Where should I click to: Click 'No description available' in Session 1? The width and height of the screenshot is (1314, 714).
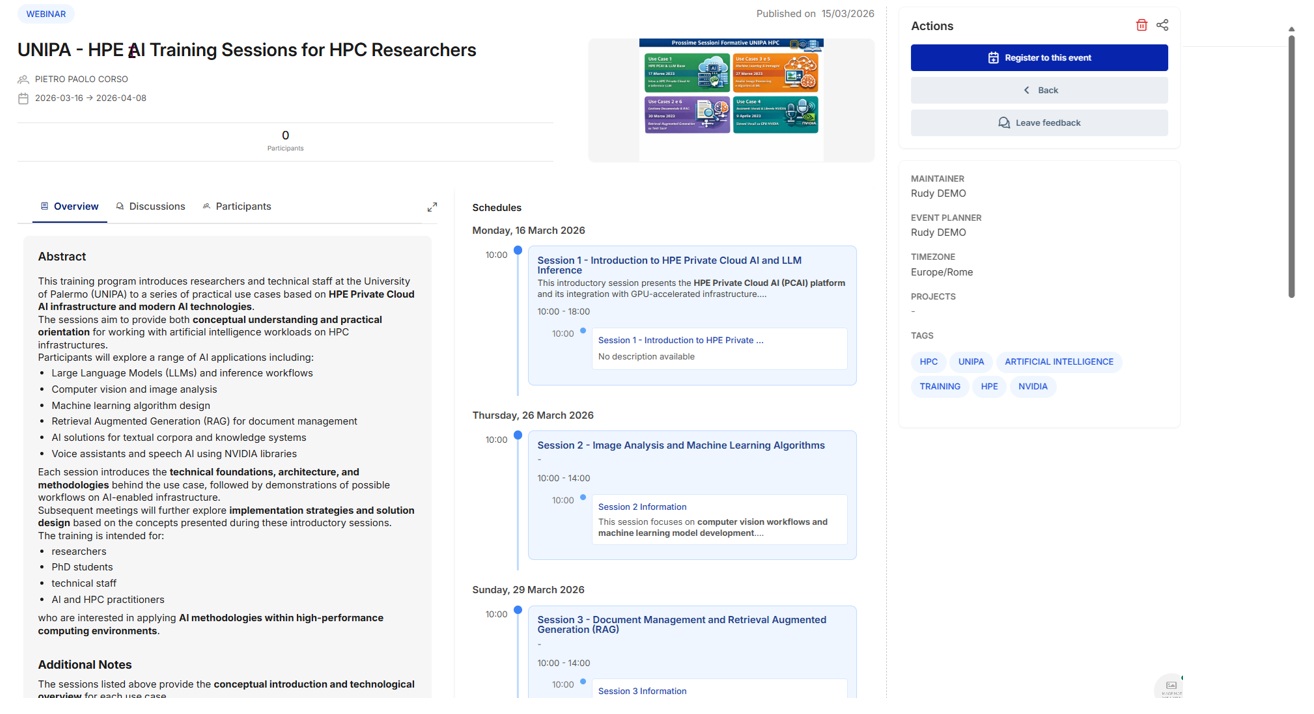(646, 356)
